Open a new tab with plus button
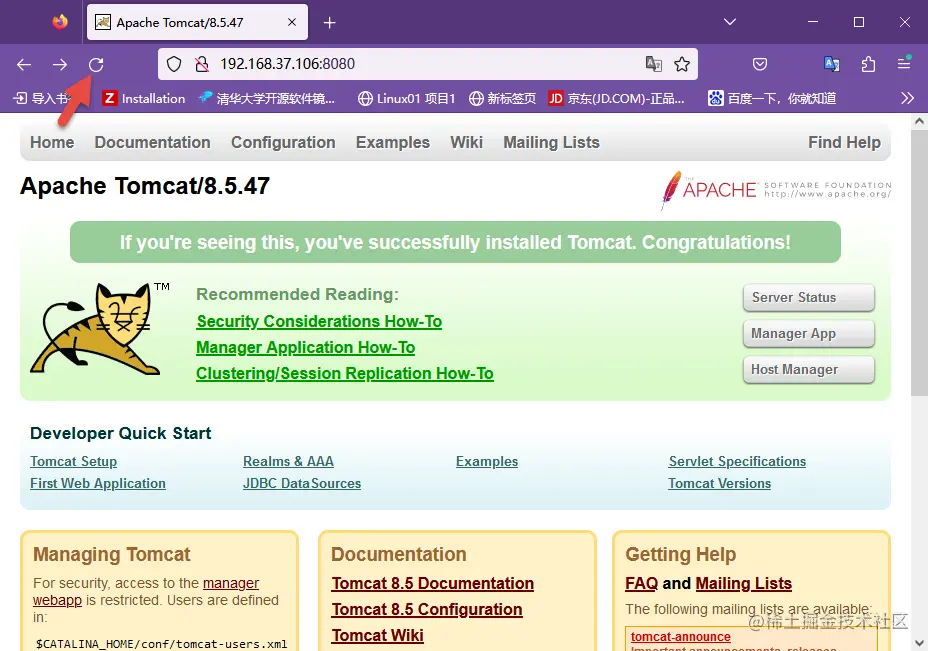 point(330,22)
